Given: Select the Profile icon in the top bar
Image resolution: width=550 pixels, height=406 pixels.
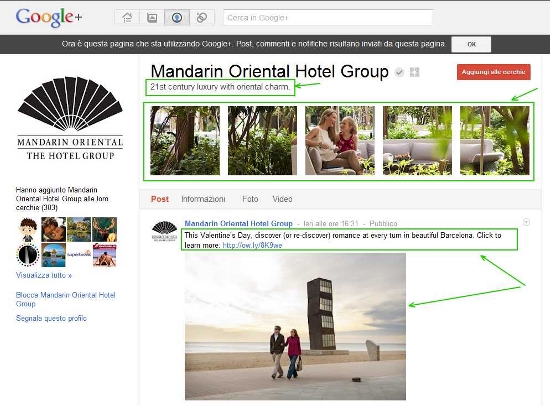Looking at the screenshot, I should point(177,18).
